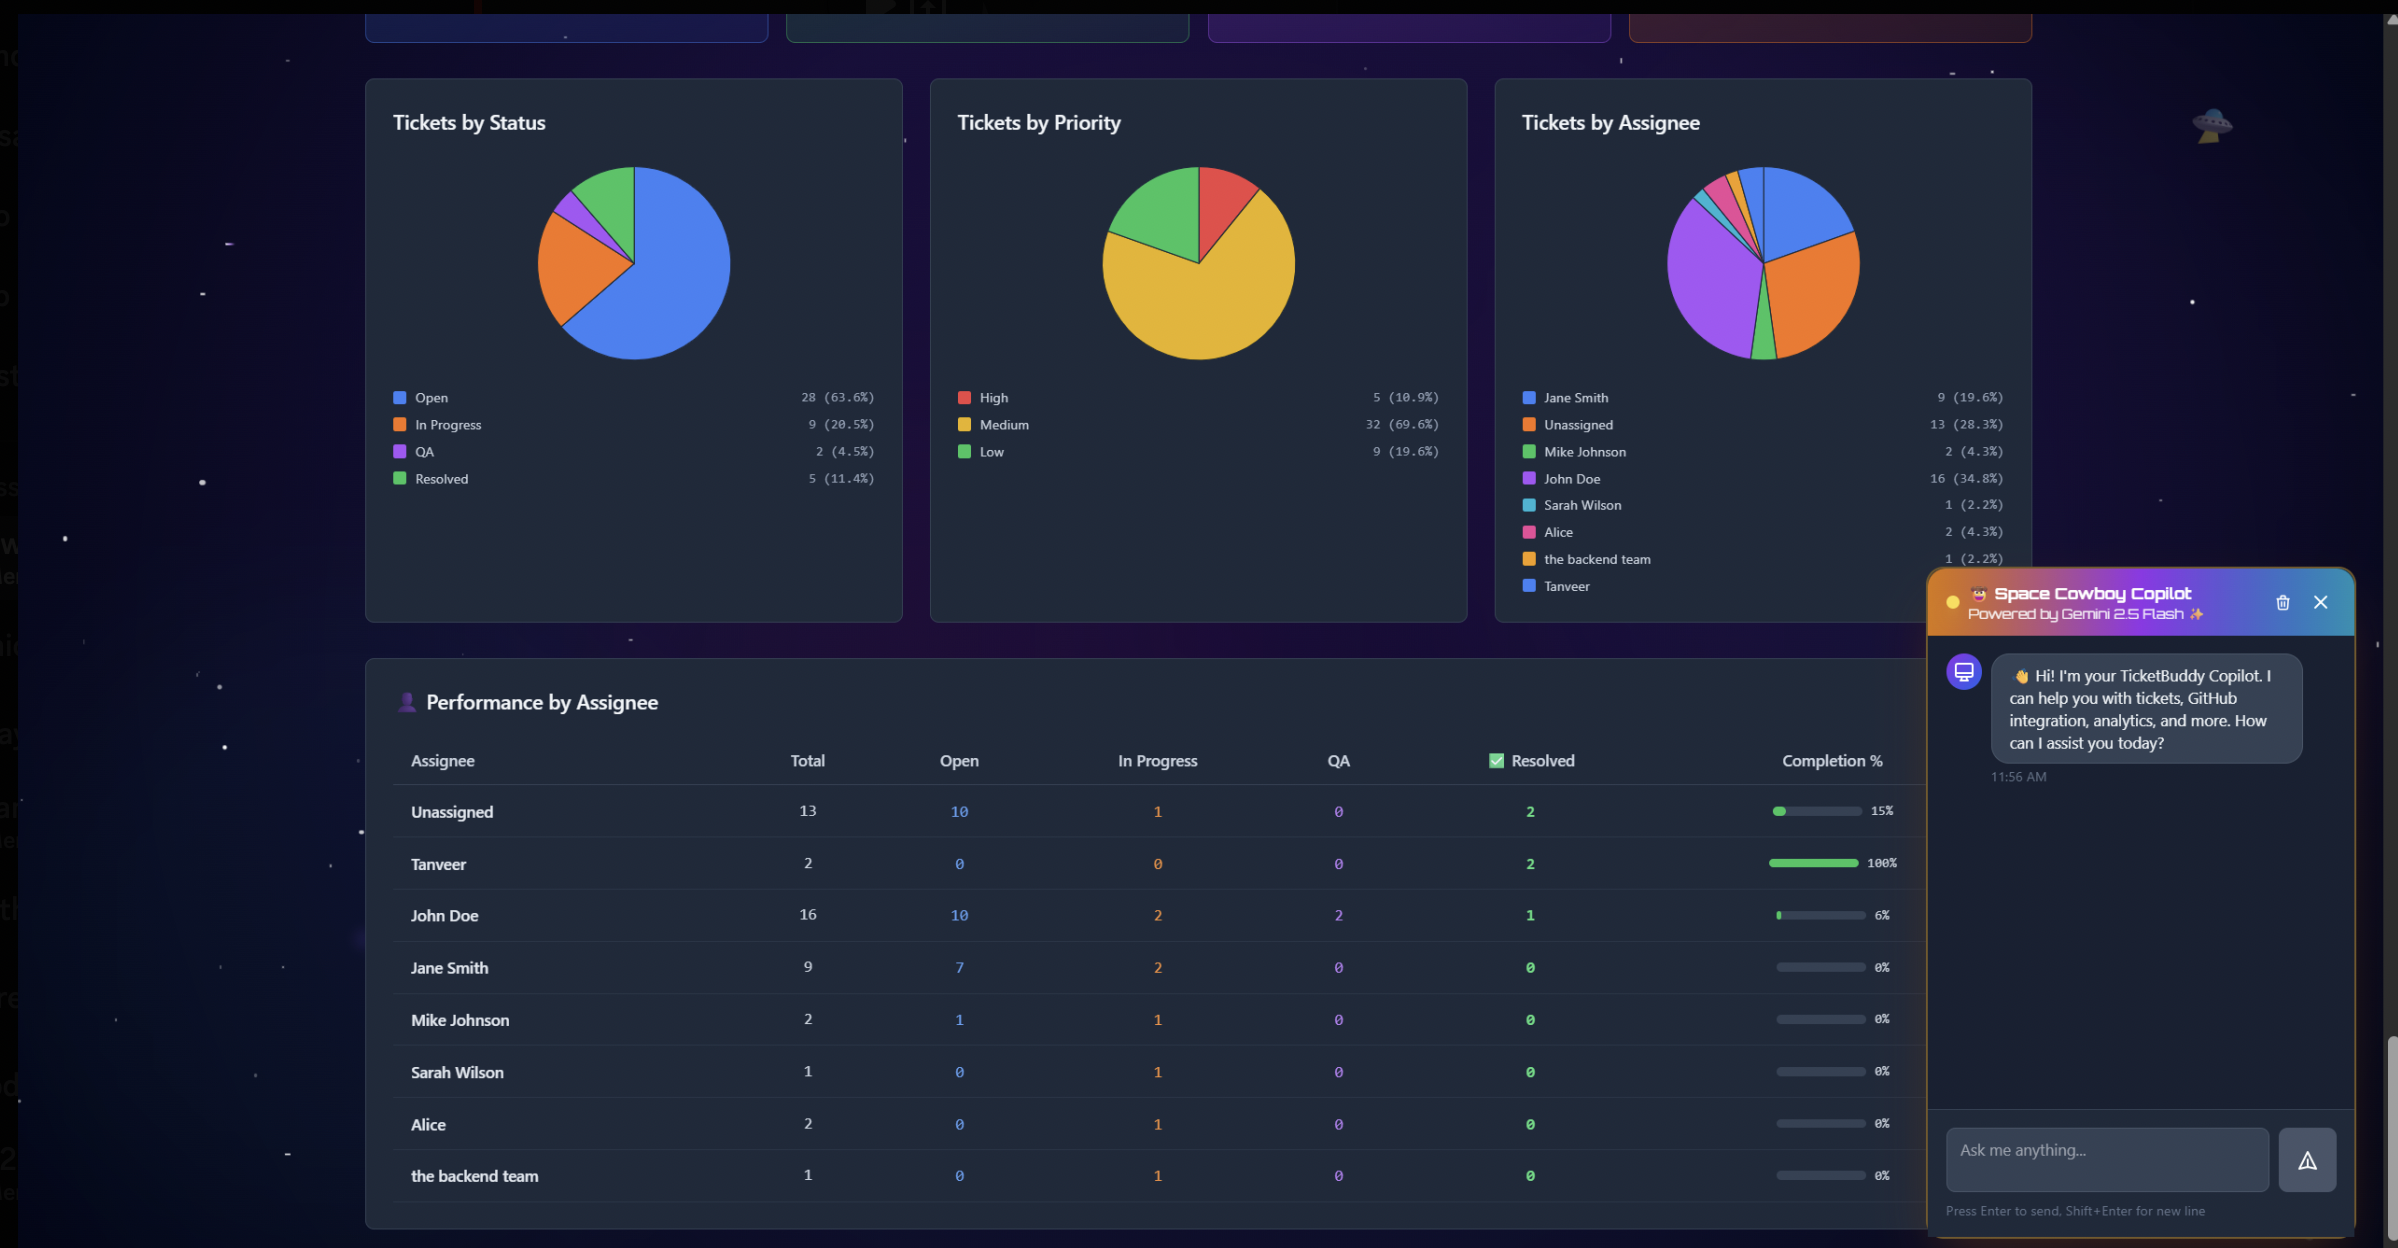Toggle the Medium legend item in Priority chart
The width and height of the screenshot is (2398, 1248).
click(x=1003, y=425)
